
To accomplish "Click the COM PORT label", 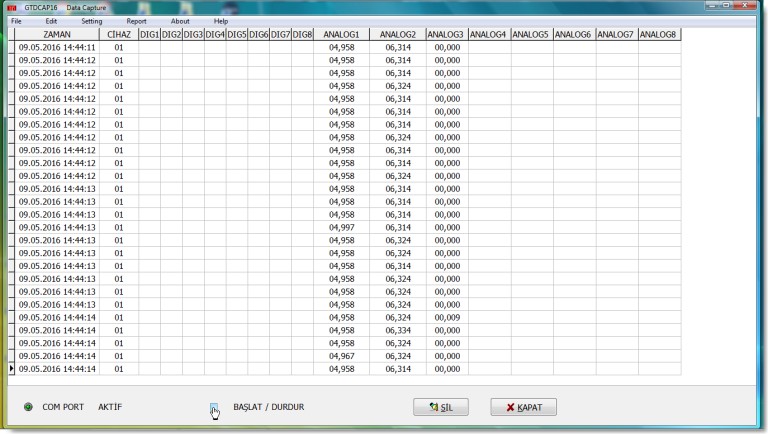I will pos(63,407).
